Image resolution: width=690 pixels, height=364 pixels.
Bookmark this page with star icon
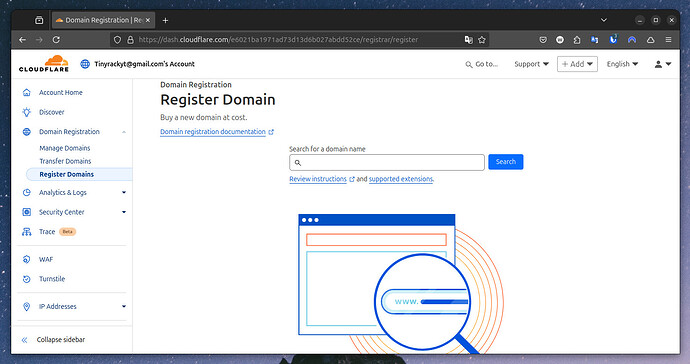482,40
